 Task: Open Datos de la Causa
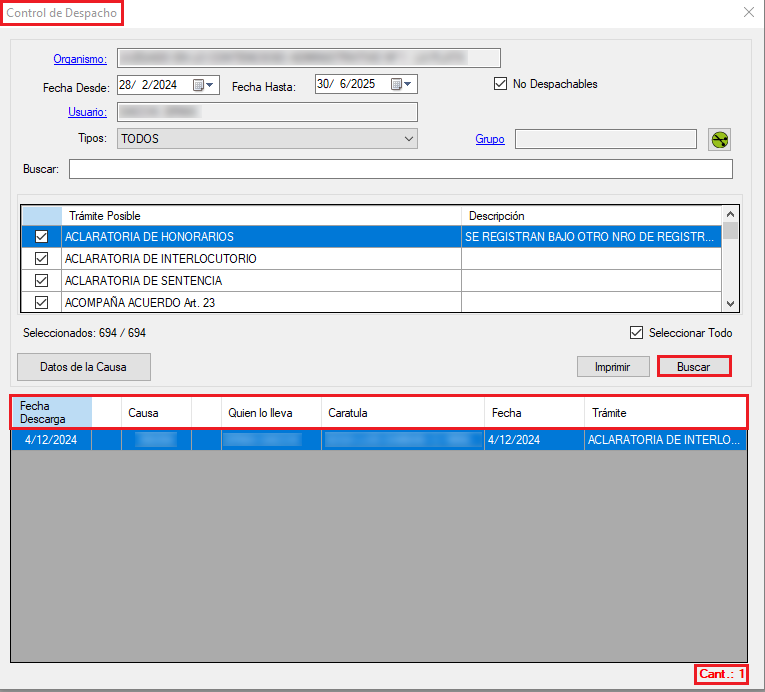[83, 367]
